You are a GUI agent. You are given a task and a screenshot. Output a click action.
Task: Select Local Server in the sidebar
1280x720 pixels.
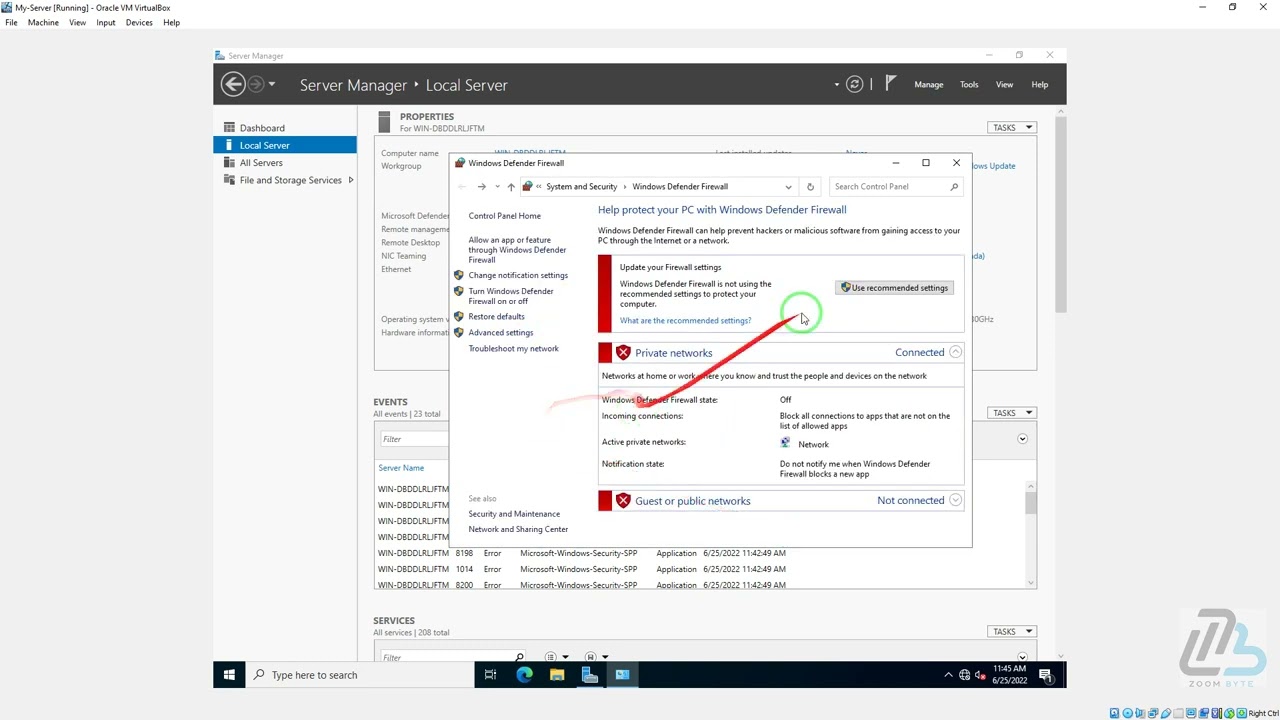285,145
